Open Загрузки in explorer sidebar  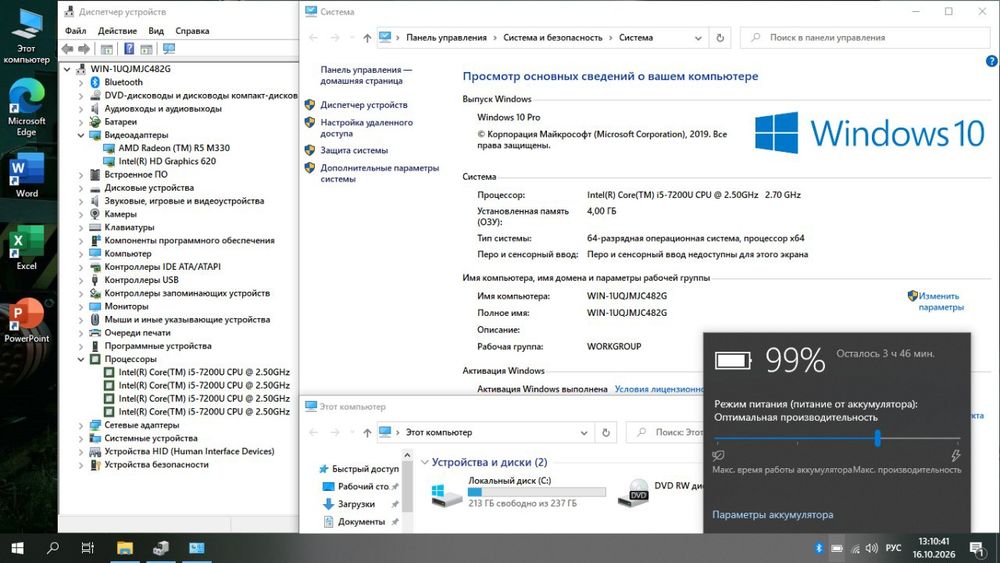357,504
